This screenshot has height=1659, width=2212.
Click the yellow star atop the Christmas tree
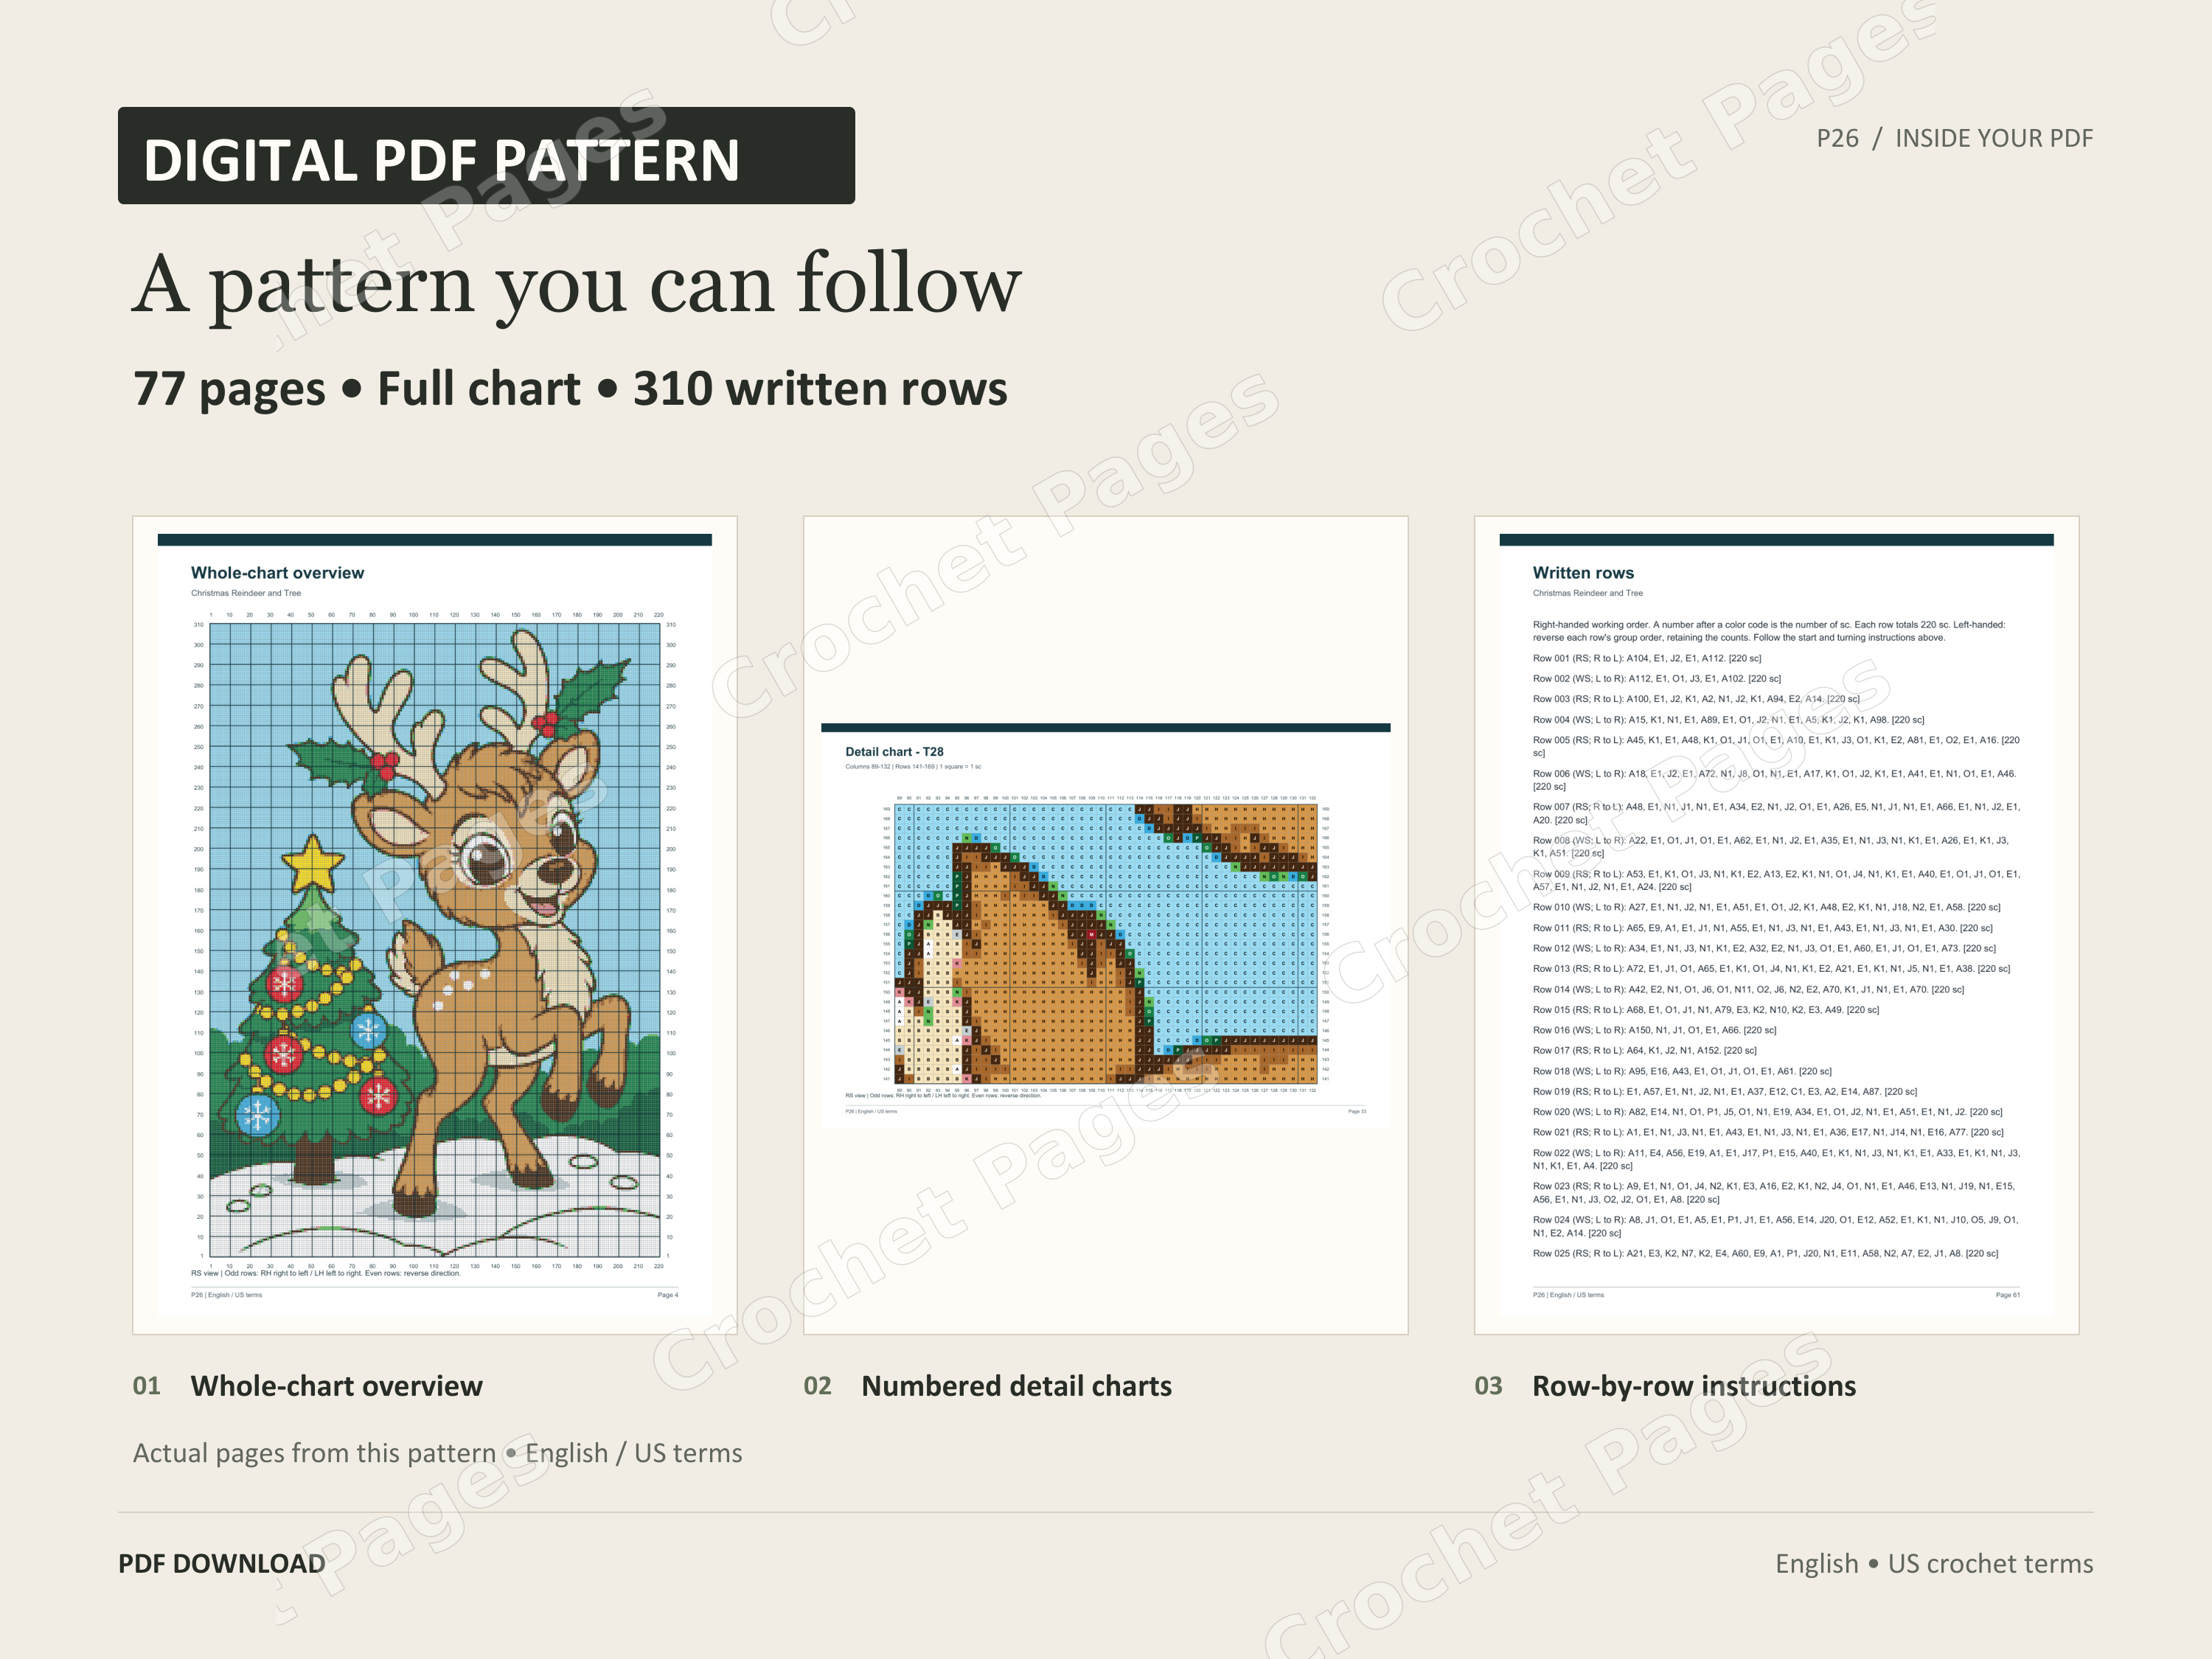pos(313,864)
